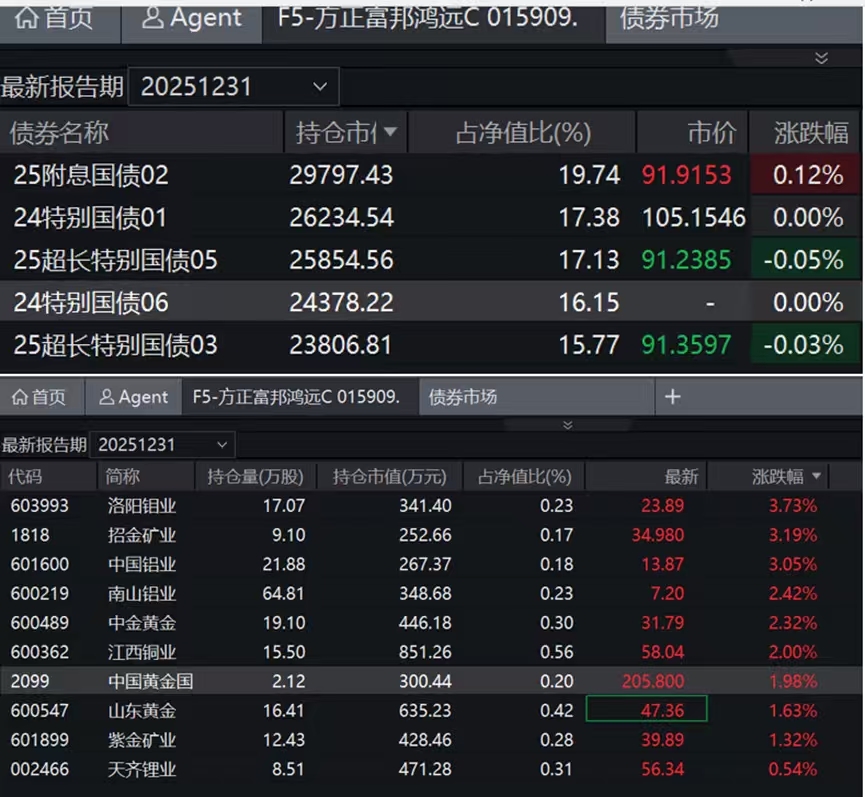The width and height of the screenshot is (865, 797).
Task: Switch to the 债券市场 tab in the lower window
Action: (537, 397)
